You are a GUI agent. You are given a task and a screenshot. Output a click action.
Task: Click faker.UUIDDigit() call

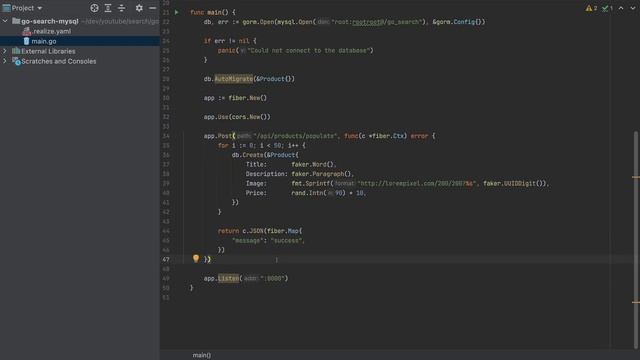(x=515, y=184)
